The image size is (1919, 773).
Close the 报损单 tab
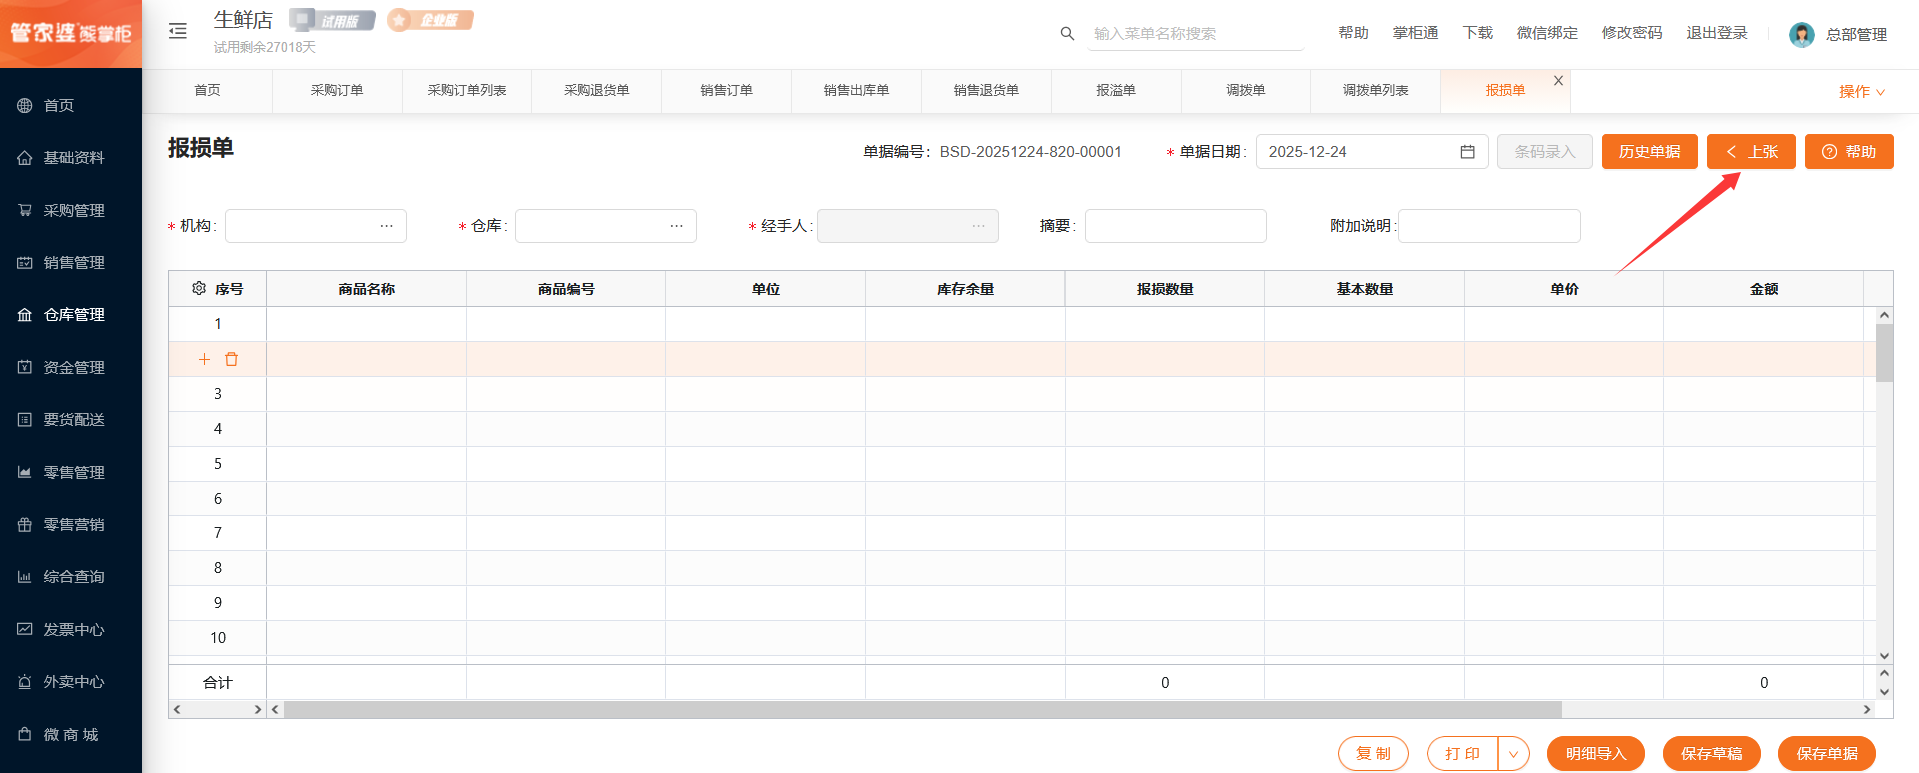tap(1558, 81)
